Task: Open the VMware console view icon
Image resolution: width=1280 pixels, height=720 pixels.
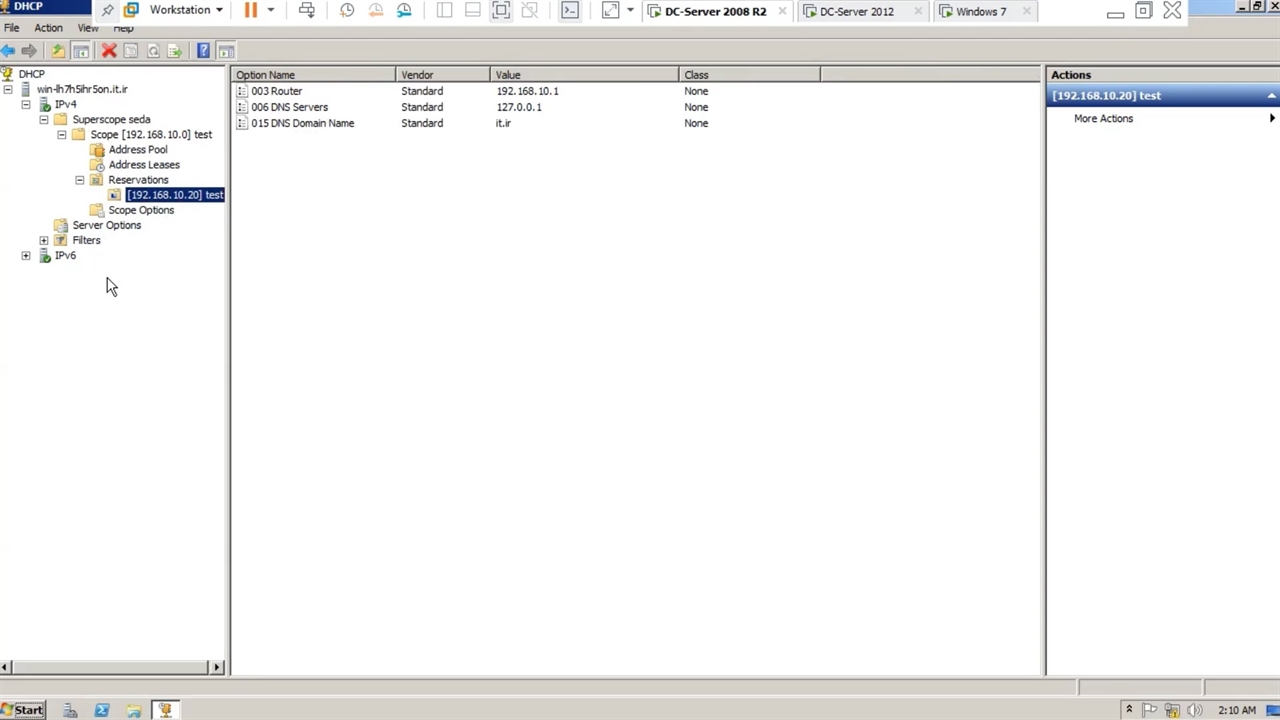Action: (x=569, y=11)
